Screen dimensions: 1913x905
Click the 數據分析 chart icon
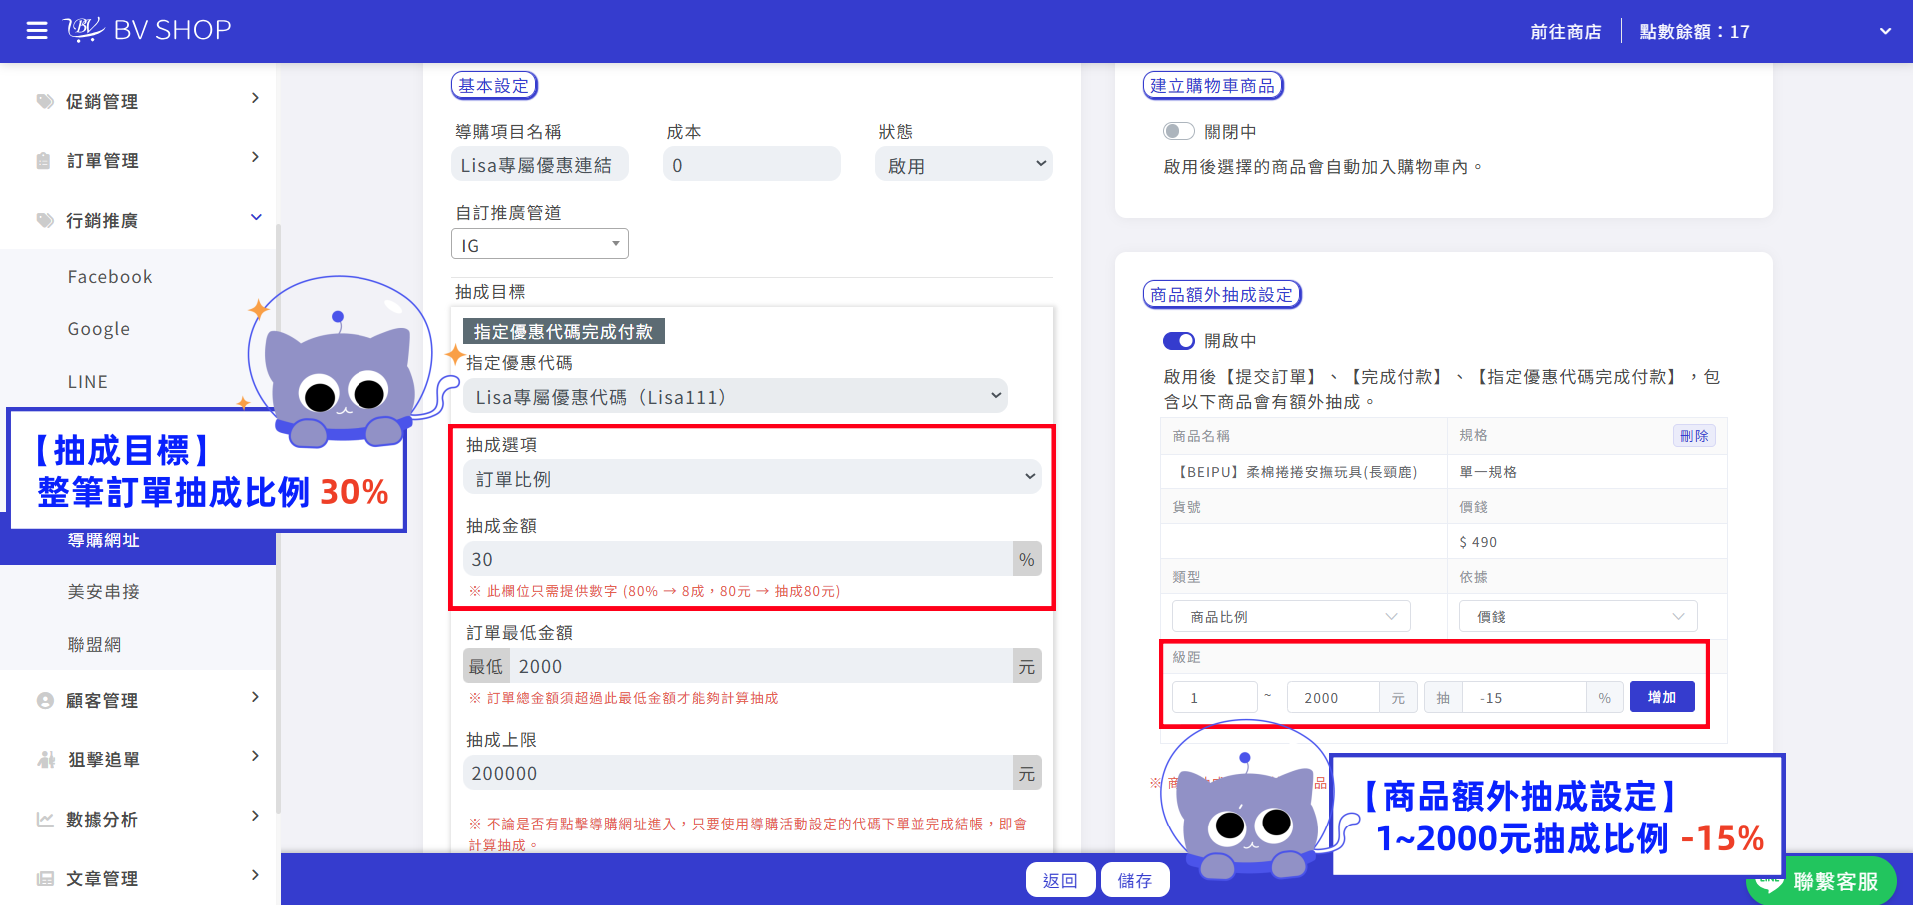pyautogui.click(x=45, y=819)
